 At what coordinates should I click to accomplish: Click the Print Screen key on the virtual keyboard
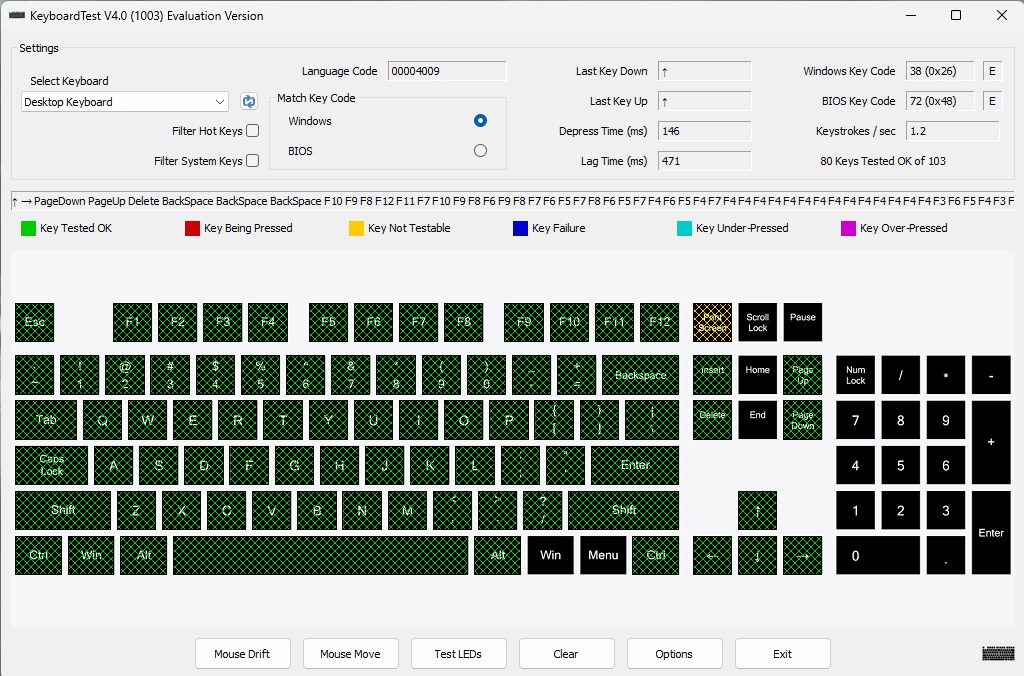pyautogui.click(x=712, y=322)
